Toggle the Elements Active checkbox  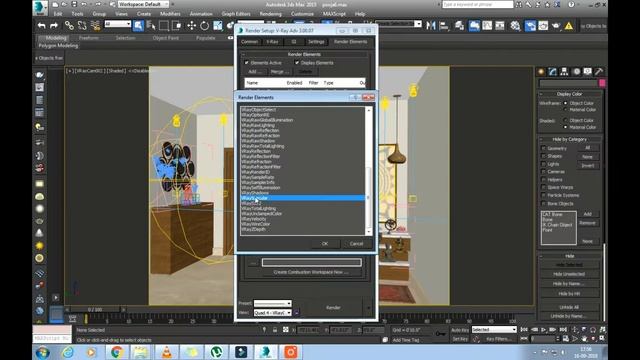(247, 63)
